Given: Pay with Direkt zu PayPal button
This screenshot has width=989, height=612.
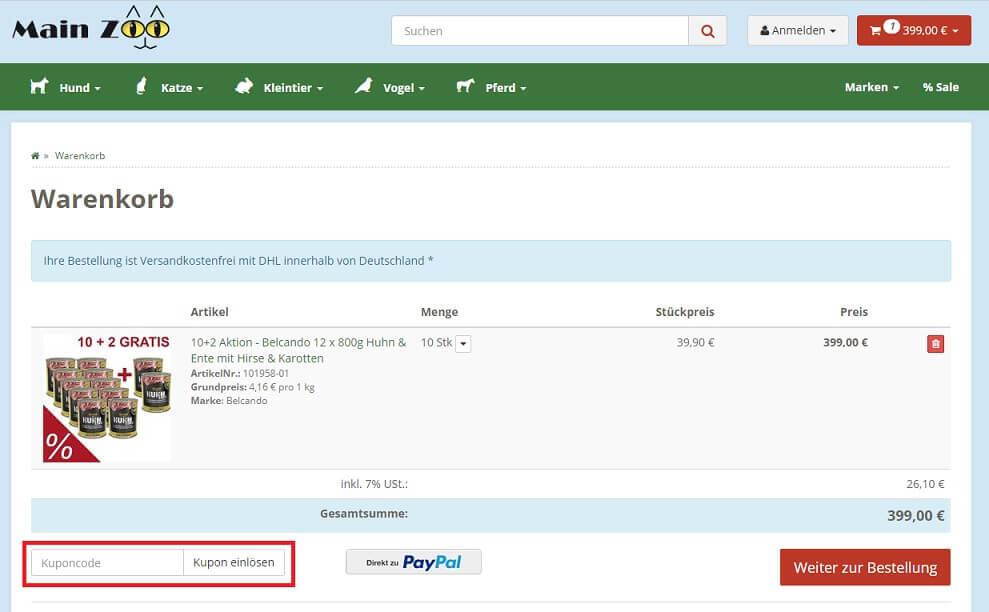Looking at the screenshot, I should point(414,562).
